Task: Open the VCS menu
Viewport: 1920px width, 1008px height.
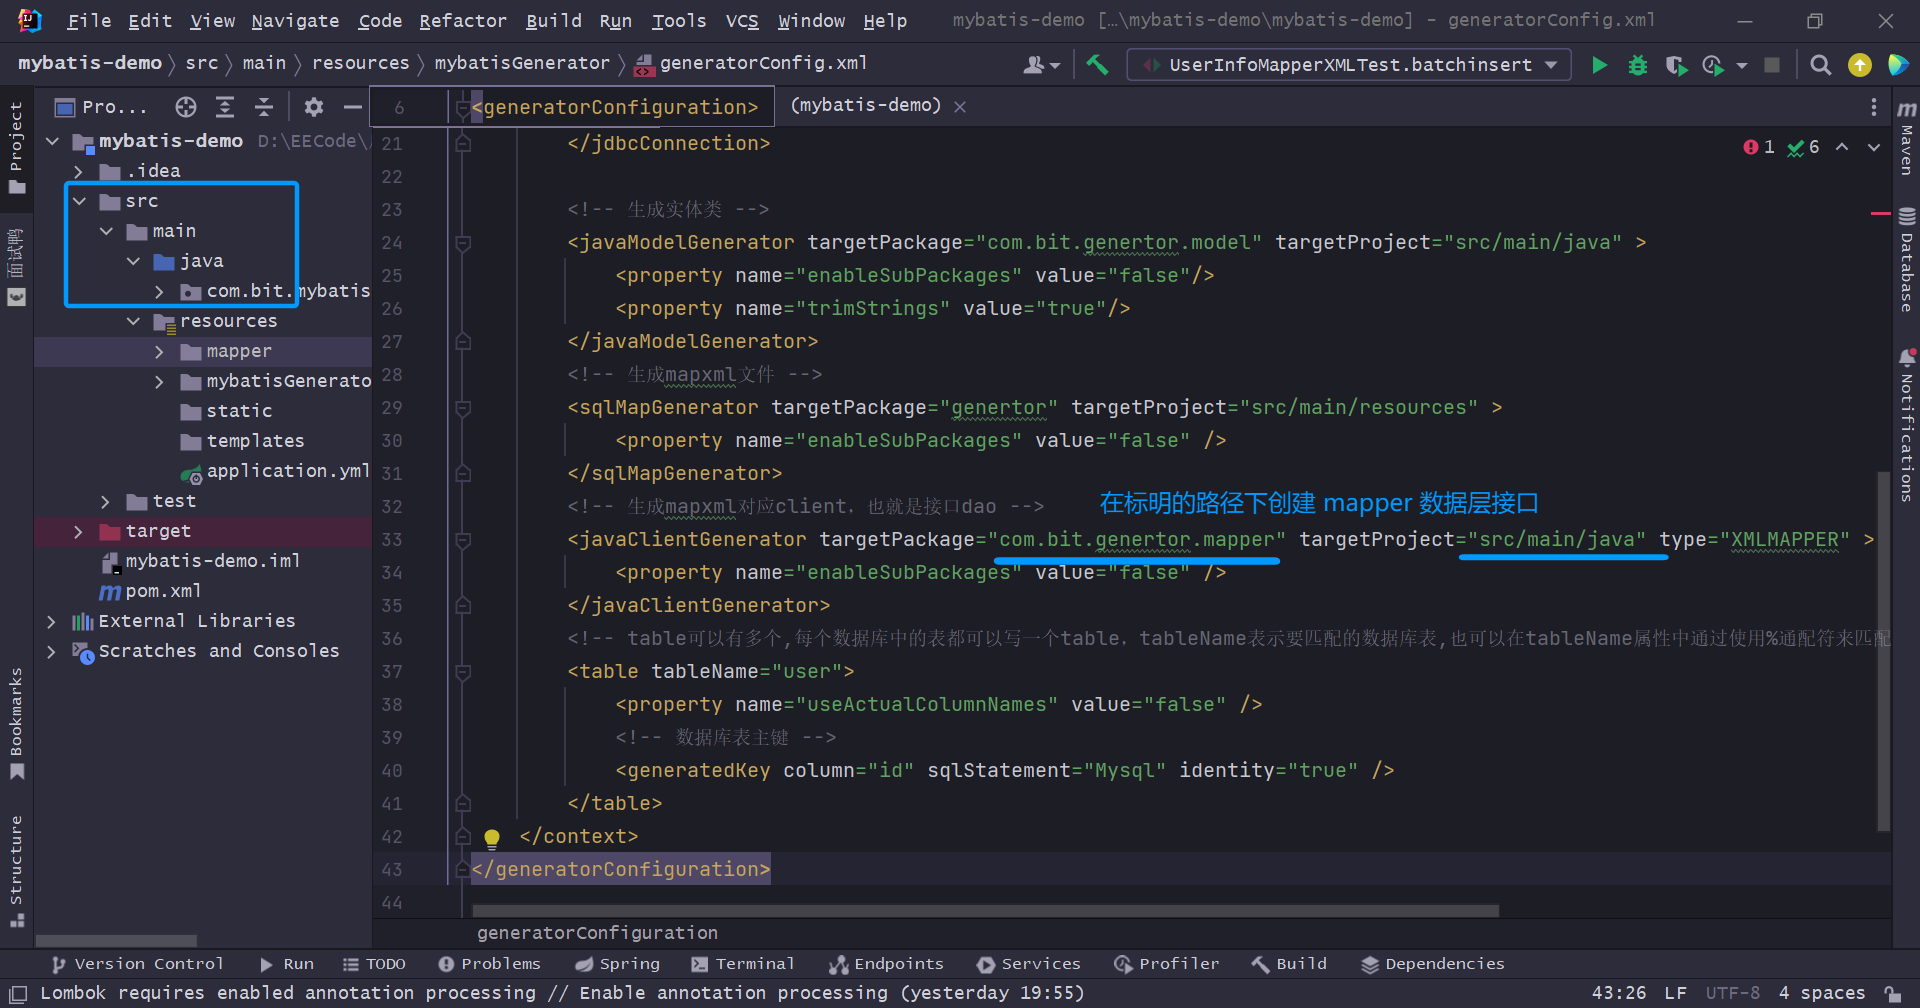Action: [x=742, y=20]
